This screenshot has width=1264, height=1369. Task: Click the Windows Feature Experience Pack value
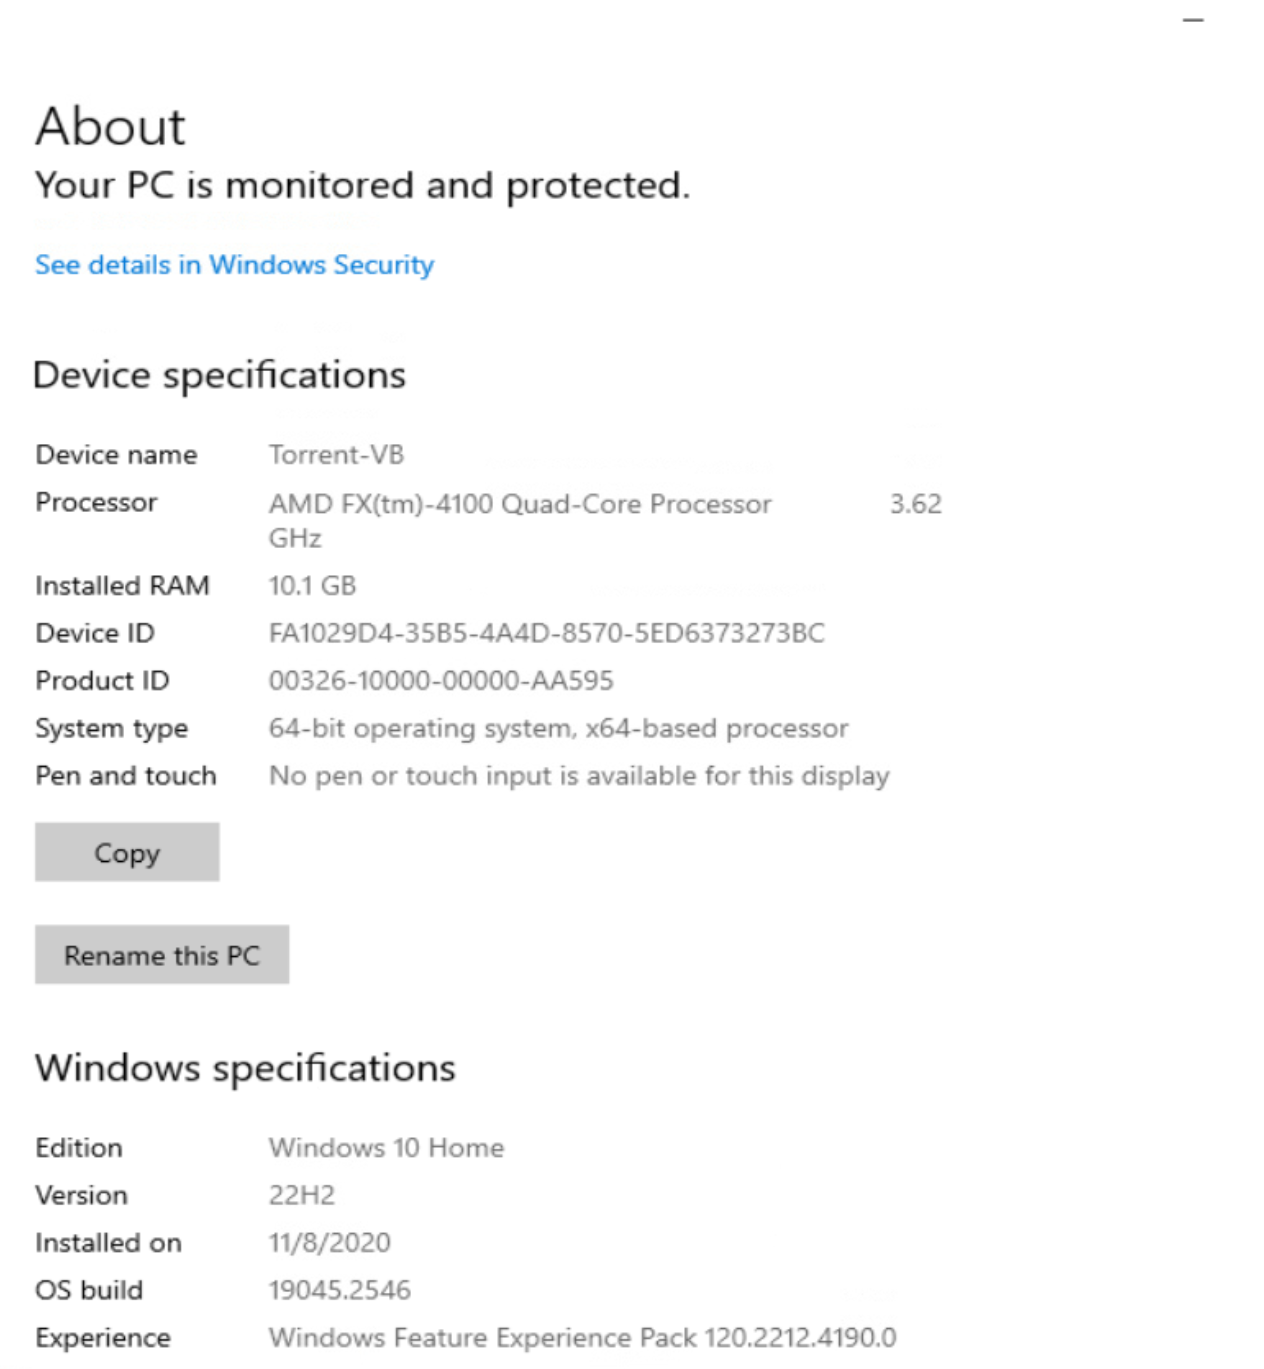click(582, 1338)
